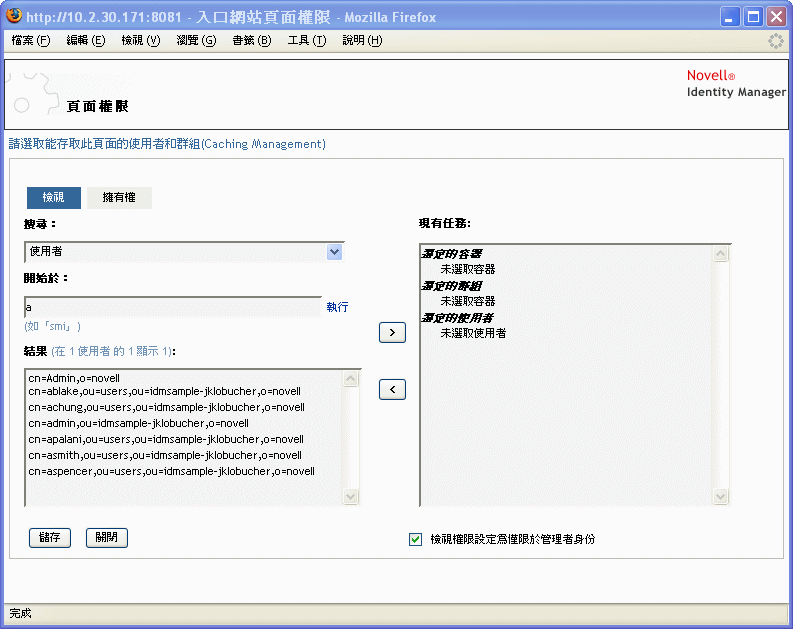Open the 檔案 (F) menu

coord(31,40)
